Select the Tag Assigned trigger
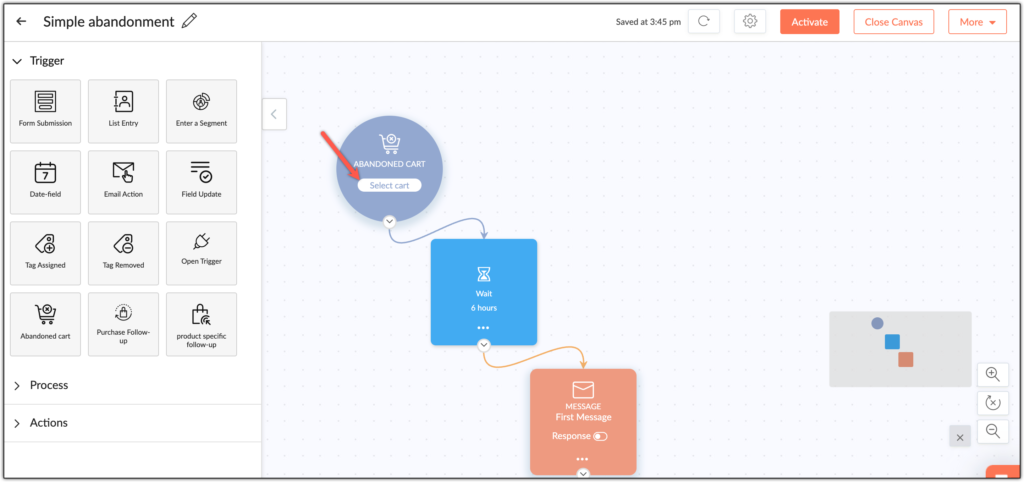This screenshot has height=482, width=1024. (45, 252)
